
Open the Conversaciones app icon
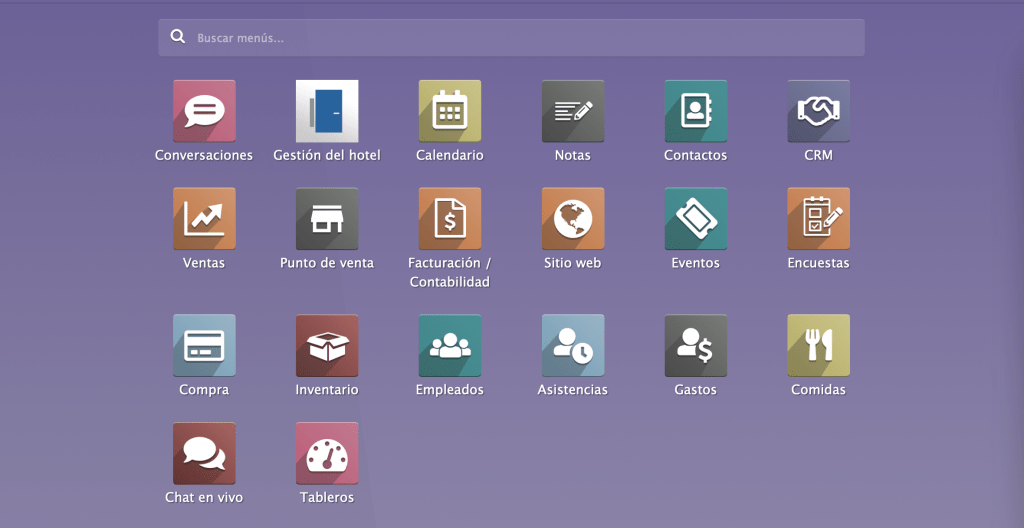coord(204,111)
